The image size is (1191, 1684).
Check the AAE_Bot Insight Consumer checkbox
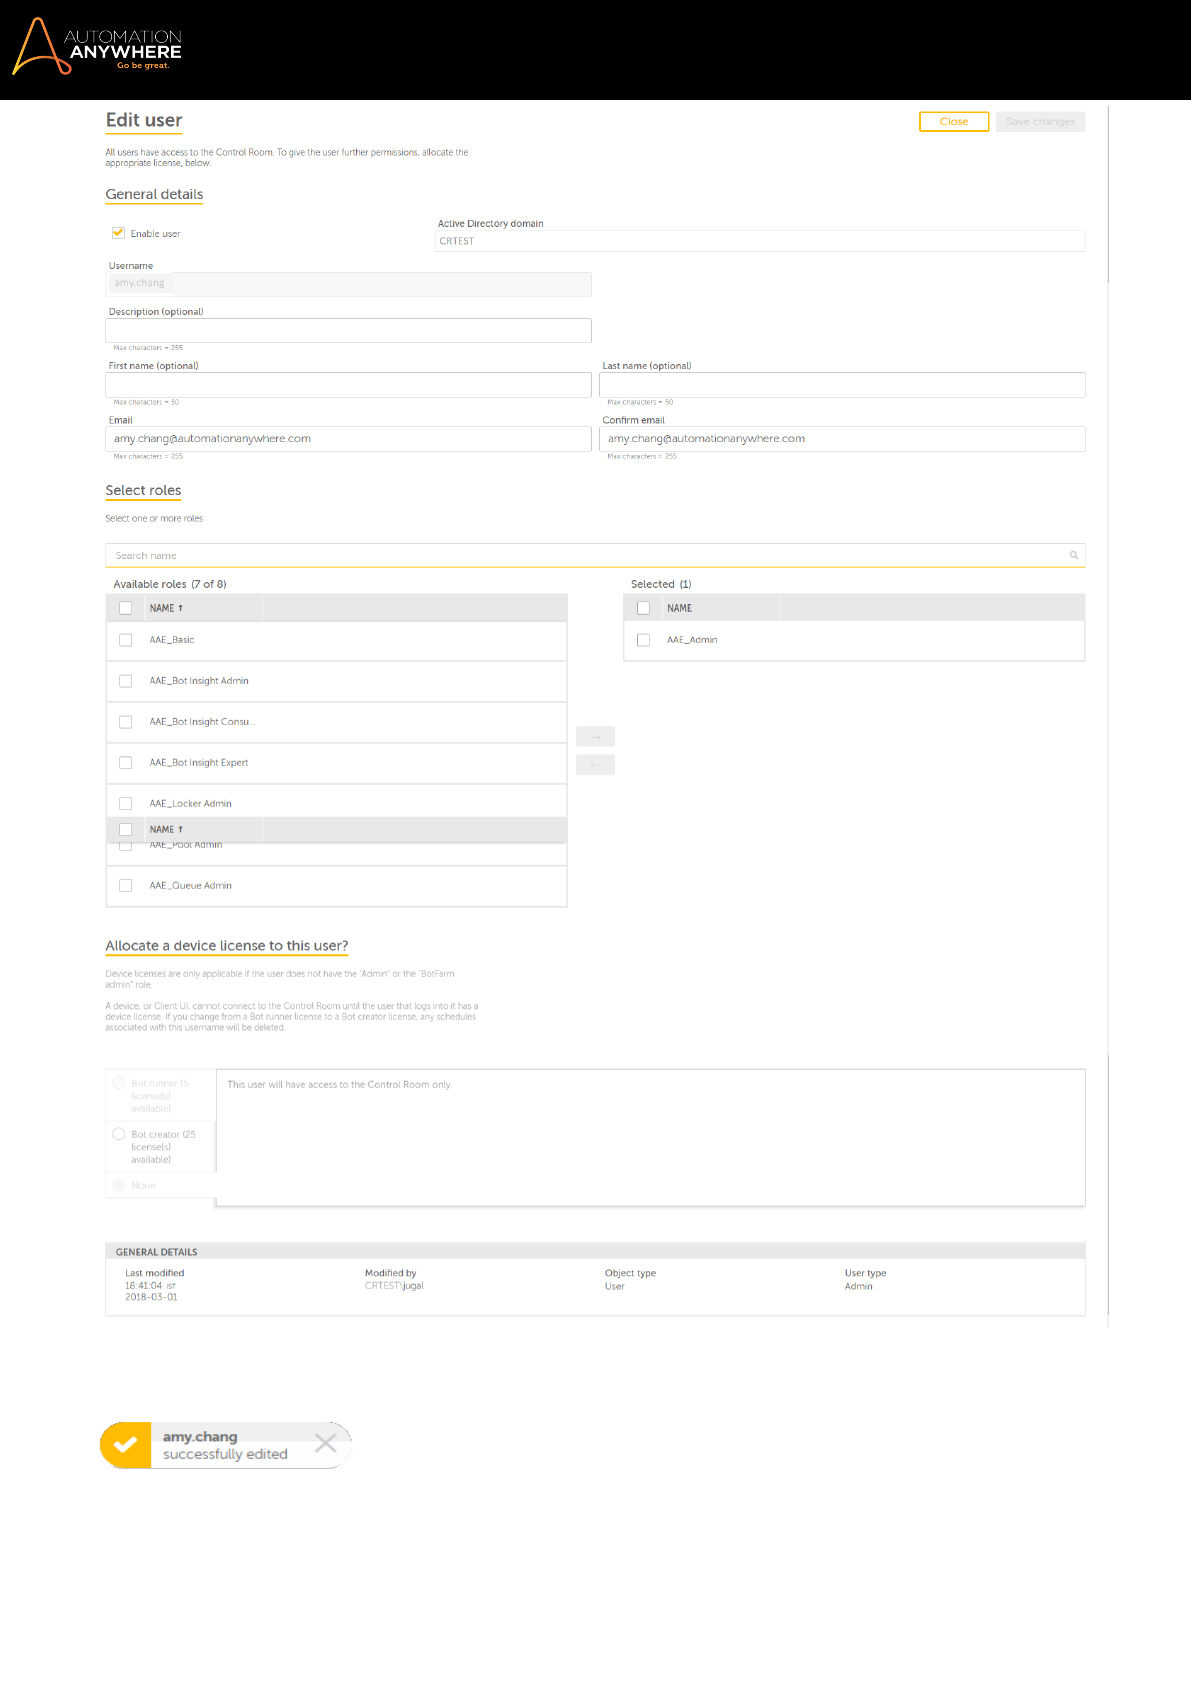click(126, 722)
